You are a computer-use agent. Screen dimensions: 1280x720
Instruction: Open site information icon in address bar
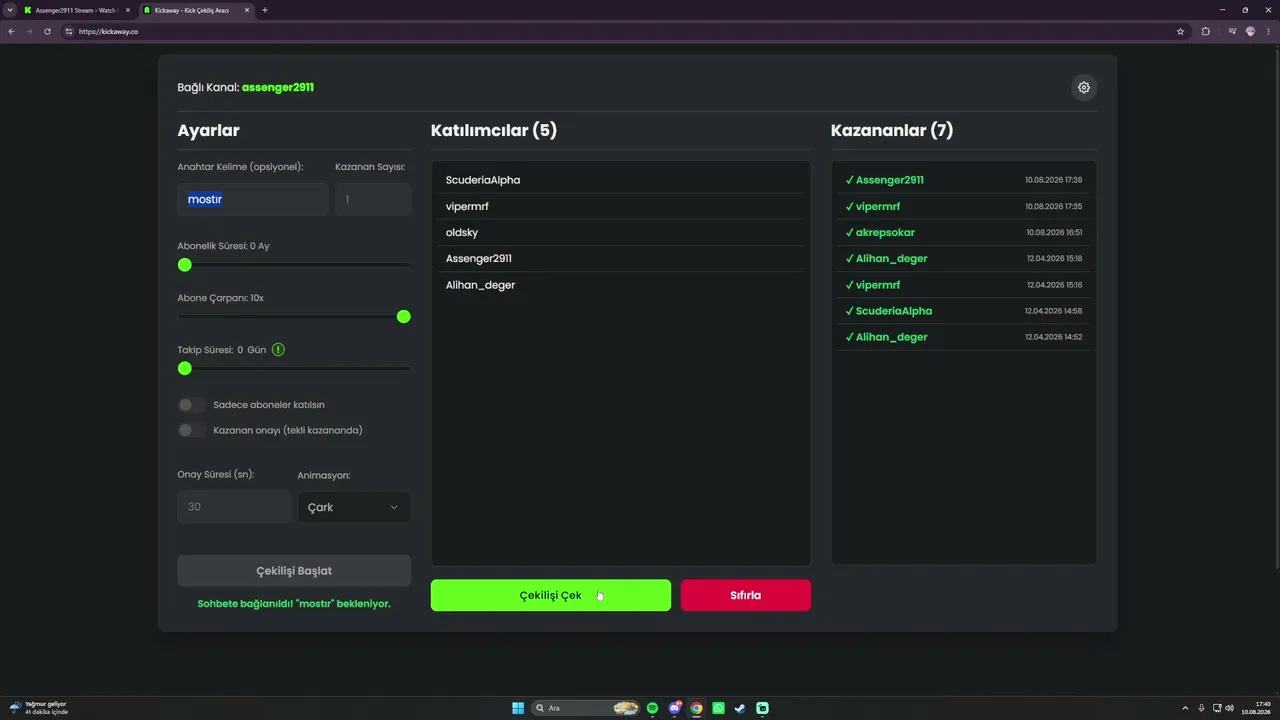(x=69, y=31)
